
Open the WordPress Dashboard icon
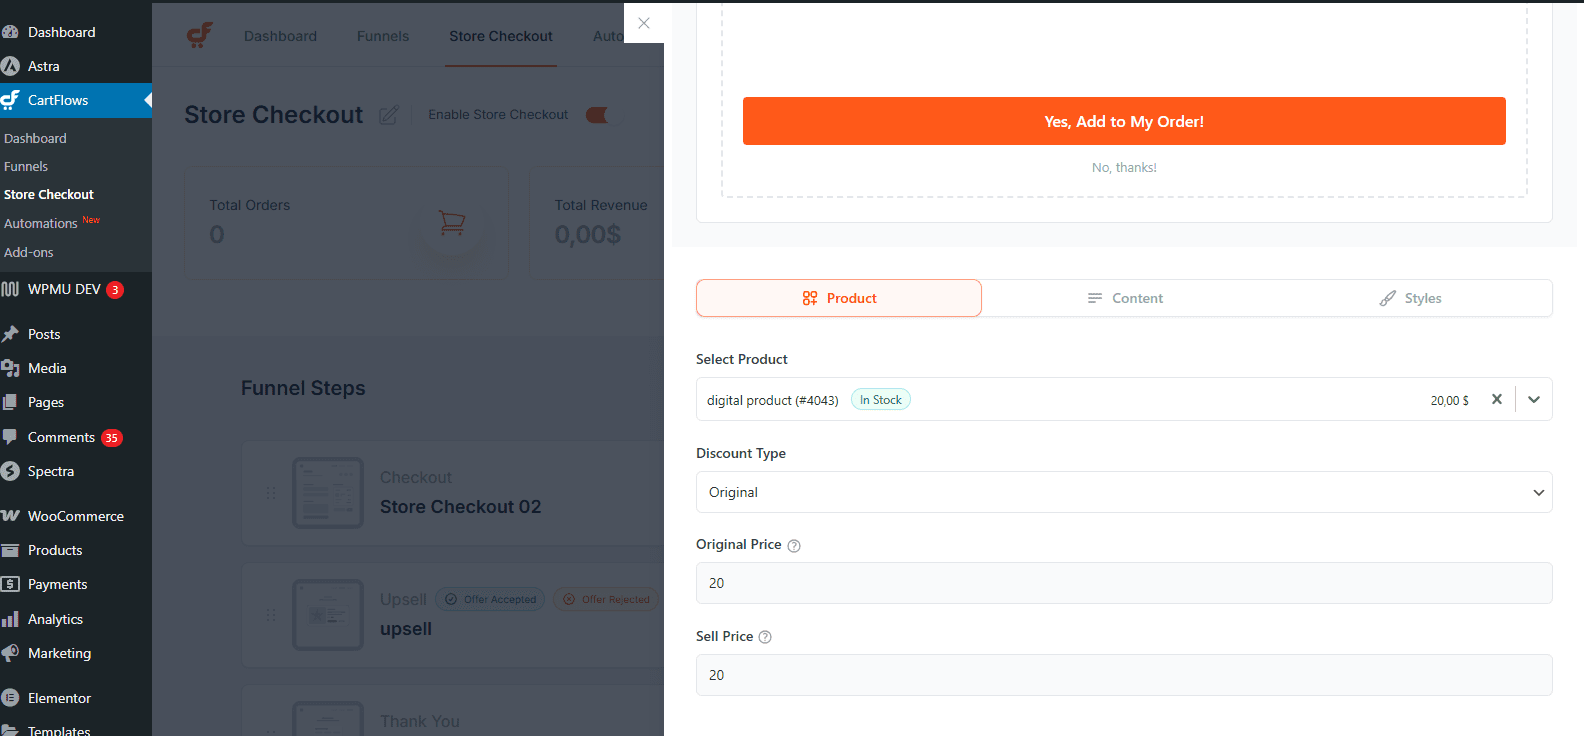click(x=10, y=32)
